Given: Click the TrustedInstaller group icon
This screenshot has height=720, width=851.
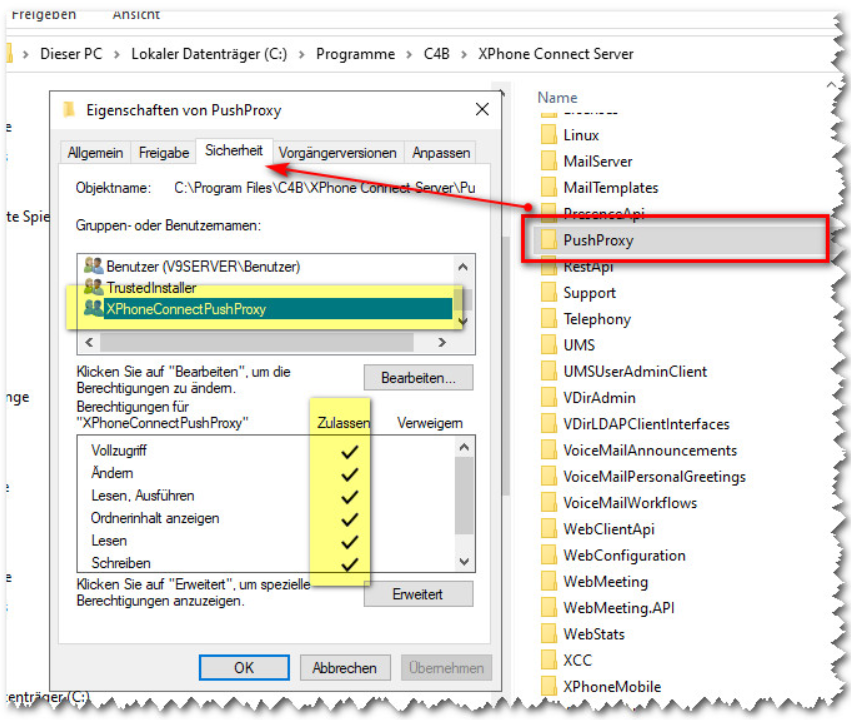Looking at the screenshot, I should tap(93, 286).
